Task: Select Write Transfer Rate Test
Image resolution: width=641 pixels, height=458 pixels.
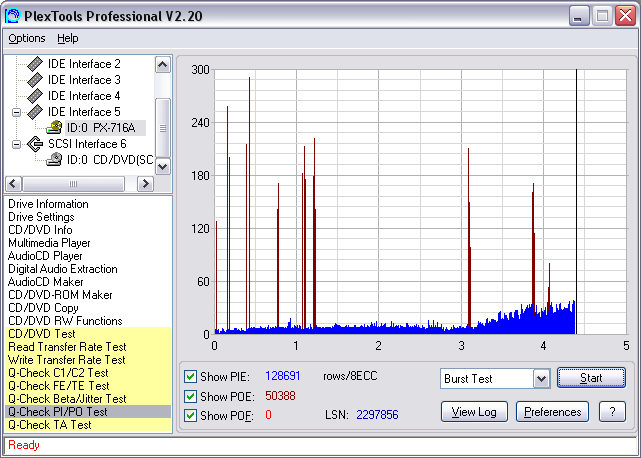Action: tap(88, 360)
